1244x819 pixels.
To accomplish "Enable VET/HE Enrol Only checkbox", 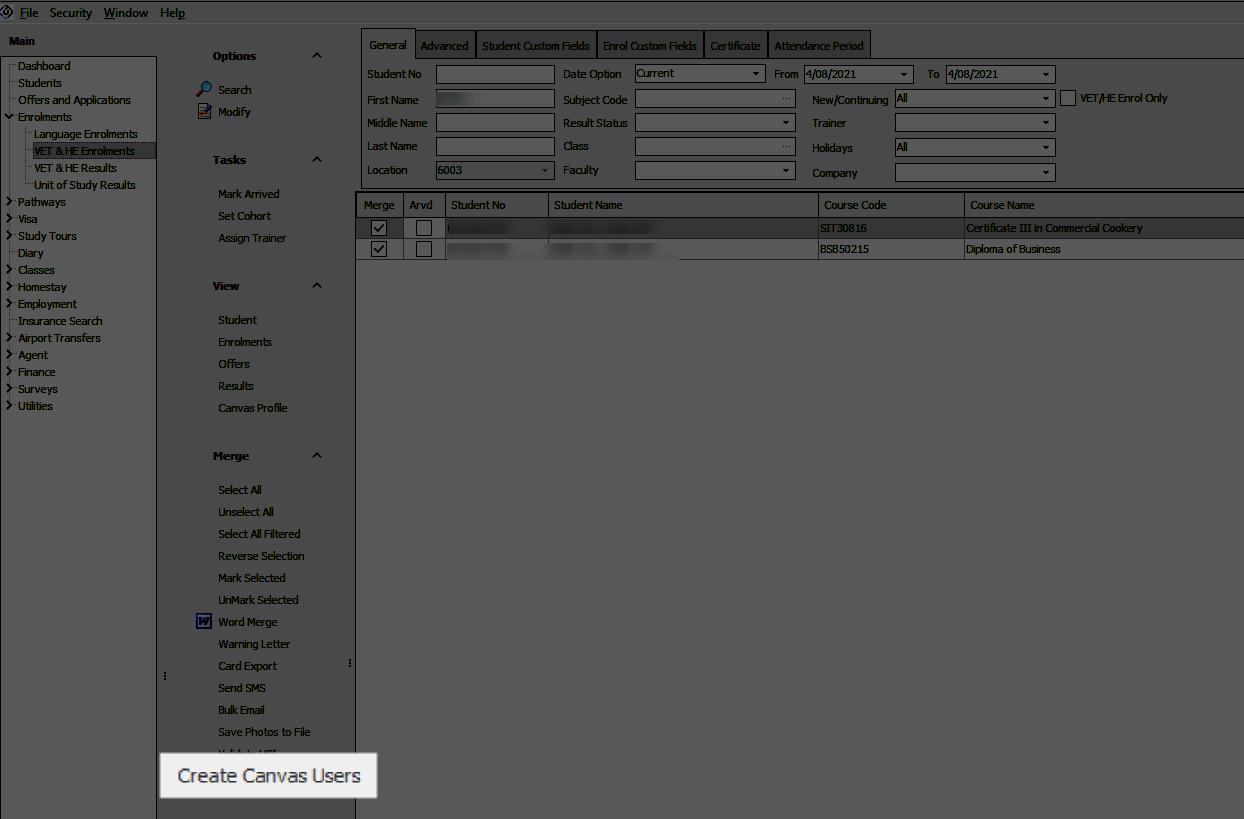I will [1068, 98].
